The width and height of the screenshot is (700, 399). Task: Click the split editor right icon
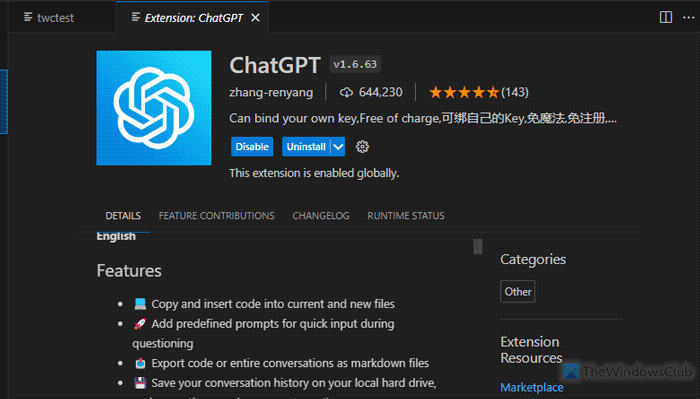666,17
